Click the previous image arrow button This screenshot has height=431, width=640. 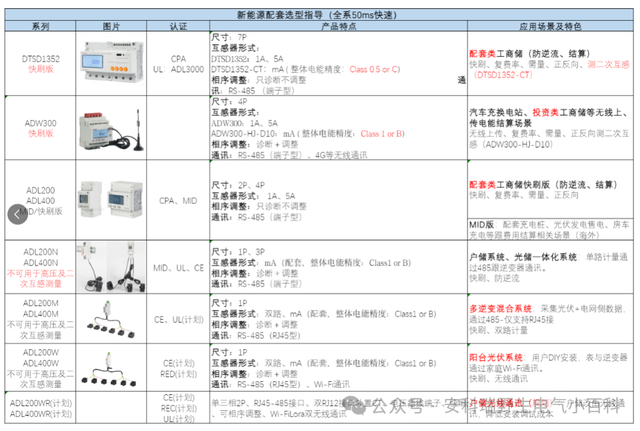[18, 214]
